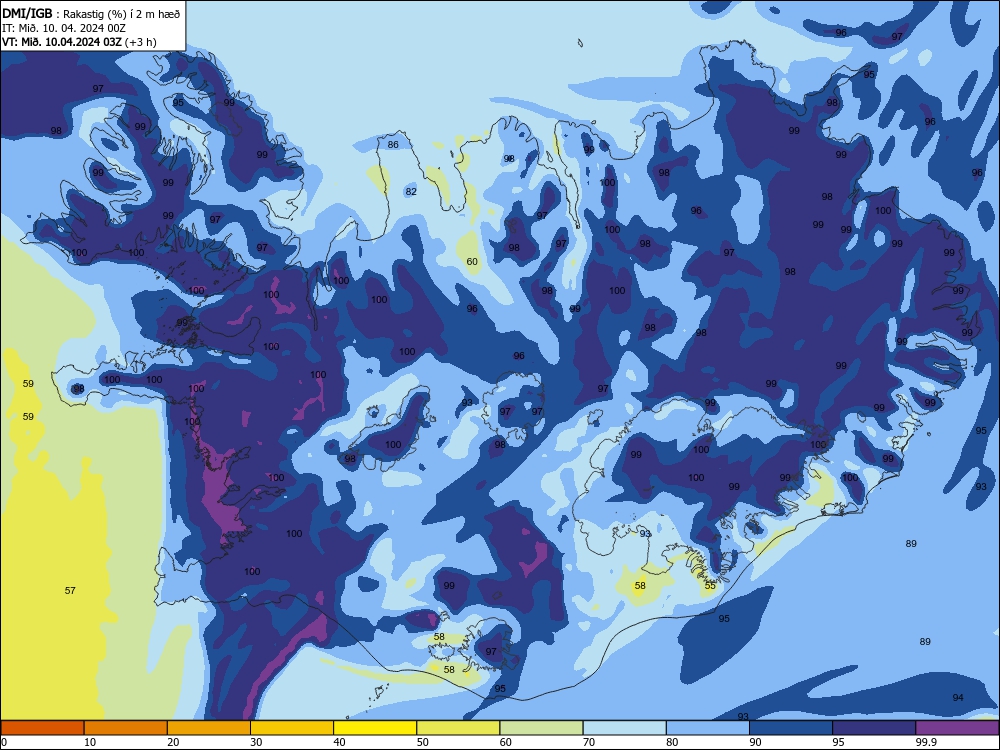Image resolution: width=1000 pixels, height=750 pixels.
Task: Click the "82" humidity value on the map
Action: tap(411, 191)
